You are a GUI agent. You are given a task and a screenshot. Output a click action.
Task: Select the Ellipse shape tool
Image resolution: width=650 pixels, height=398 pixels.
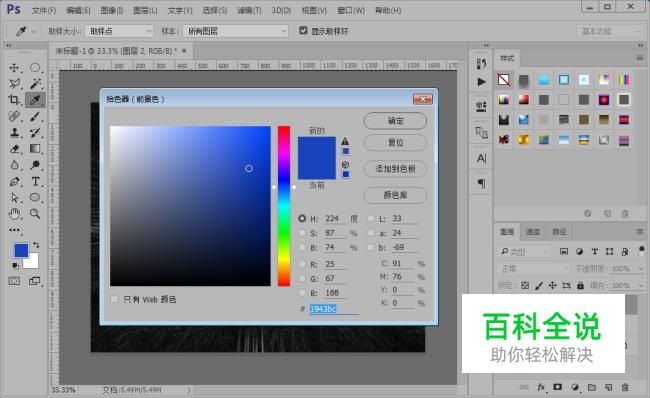(x=35, y=198)
